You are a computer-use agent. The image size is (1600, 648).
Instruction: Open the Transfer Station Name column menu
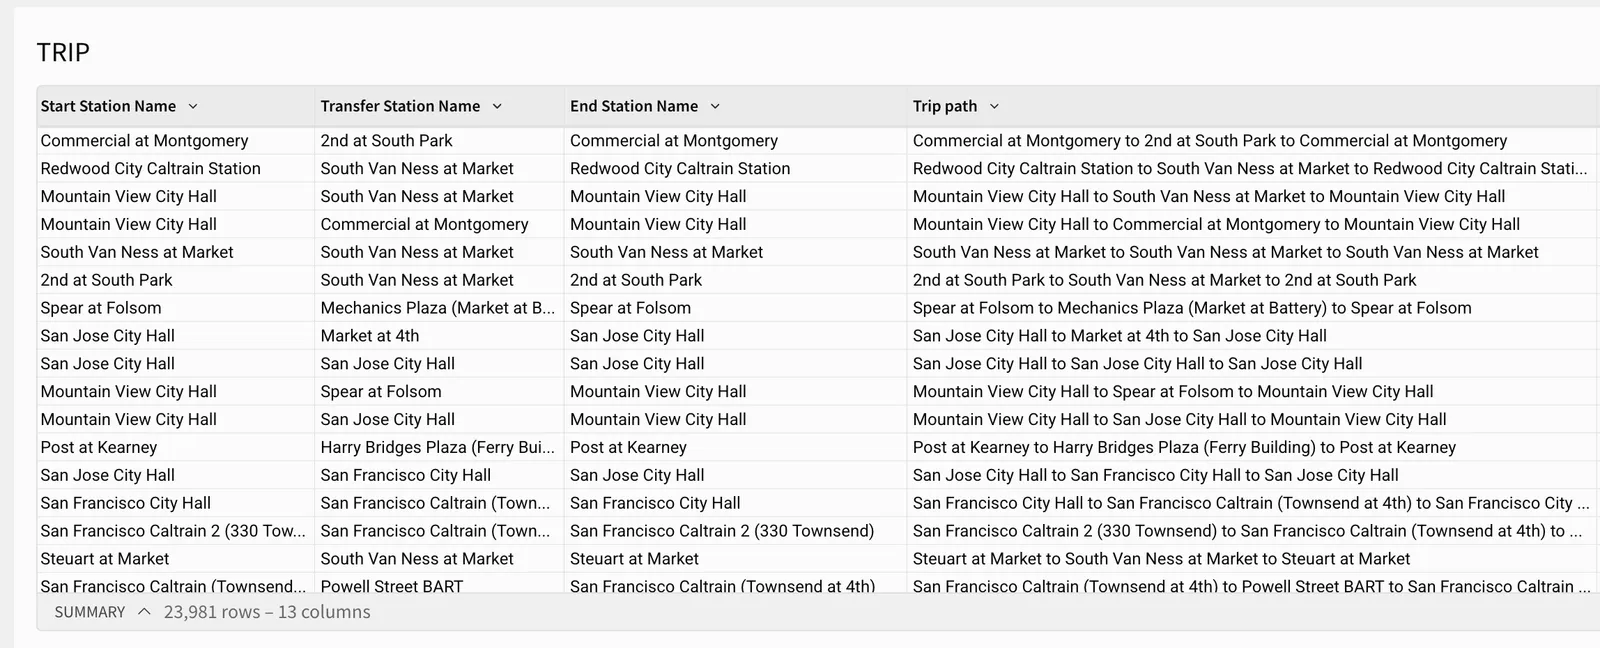pyautogui.click(x=497, y=106)
